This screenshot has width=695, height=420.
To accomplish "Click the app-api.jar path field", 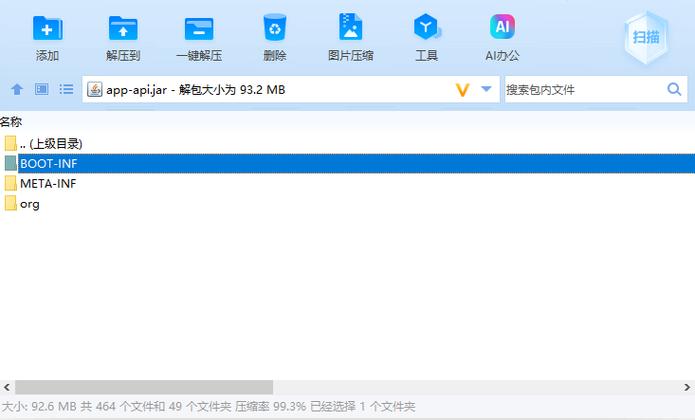I will [x=291, y=89].
